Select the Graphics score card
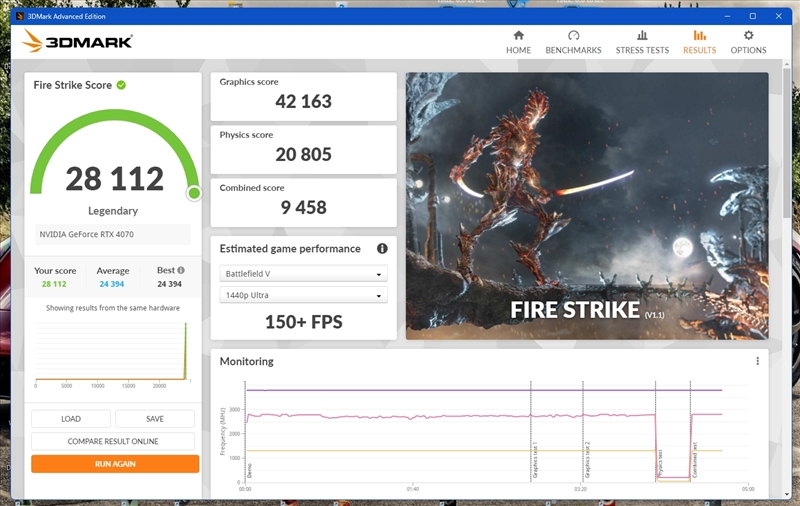 [x=303, y=96]
